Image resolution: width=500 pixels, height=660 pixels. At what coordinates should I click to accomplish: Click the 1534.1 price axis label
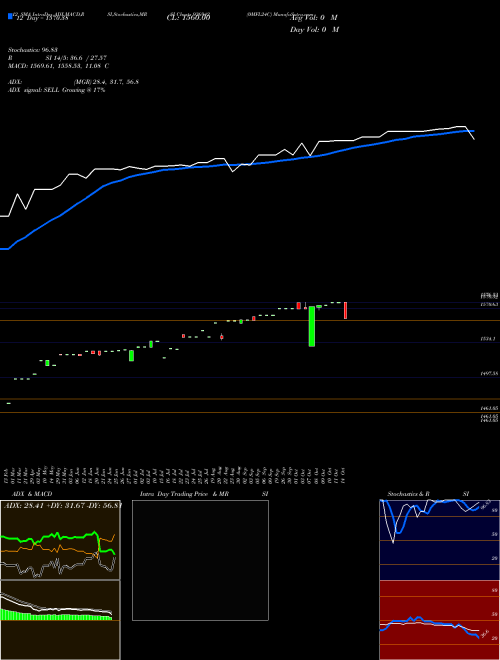point(488,338)
